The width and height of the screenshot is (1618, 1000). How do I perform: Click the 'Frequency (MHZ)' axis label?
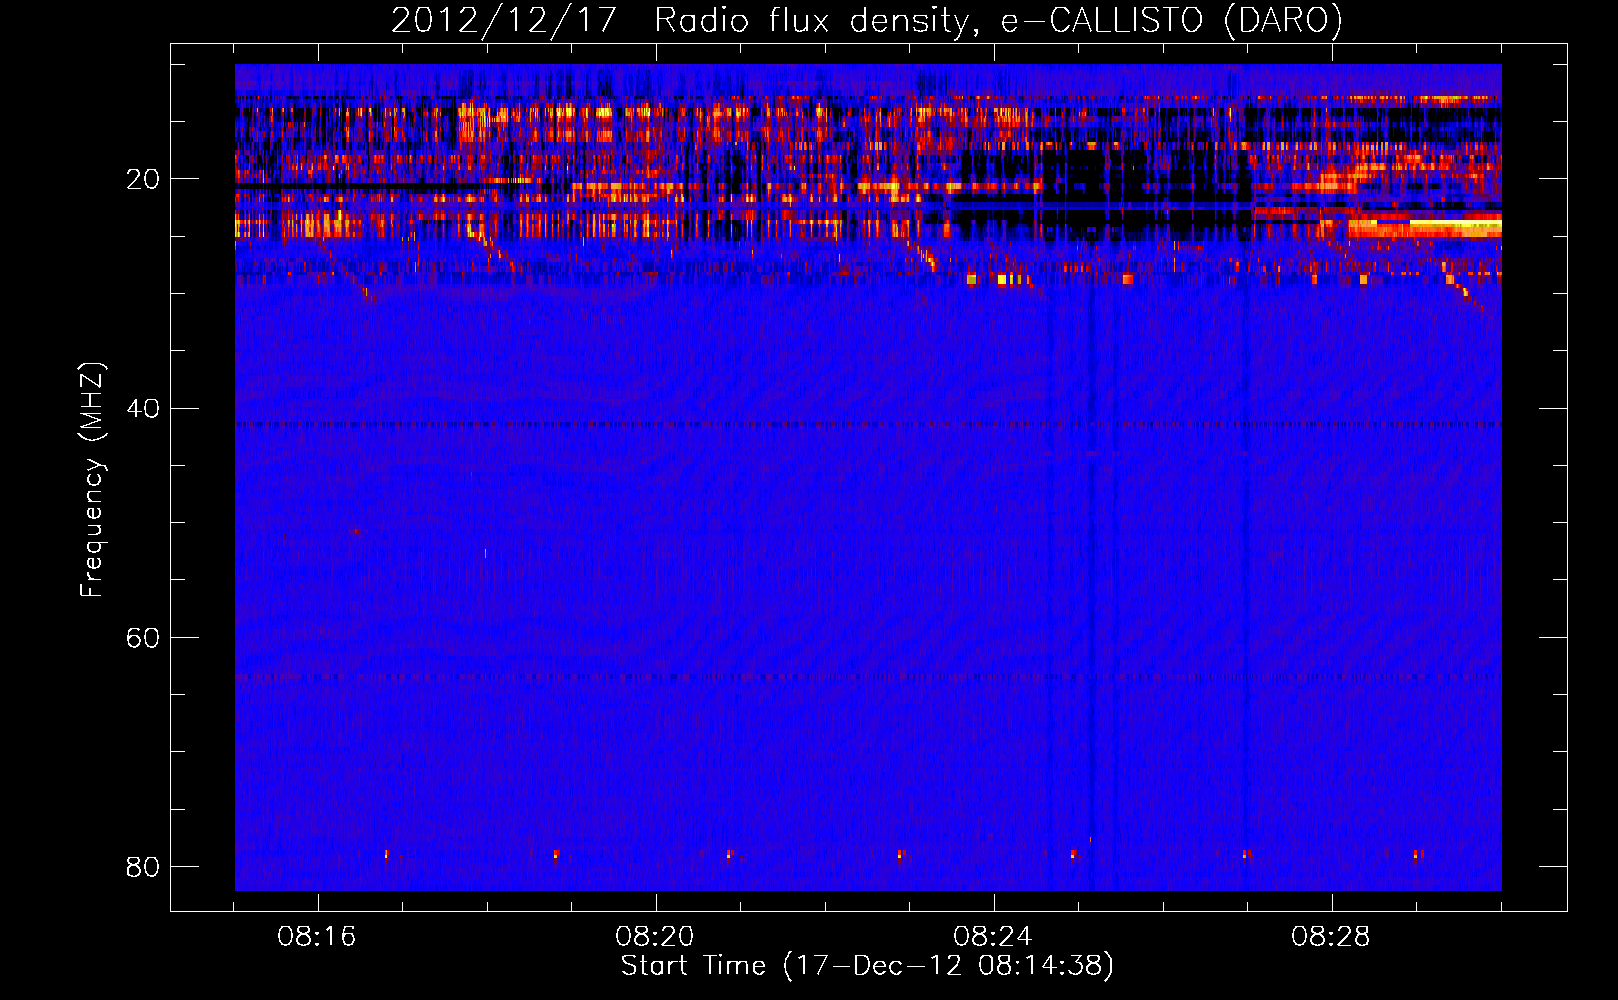(x=91, y=480)
